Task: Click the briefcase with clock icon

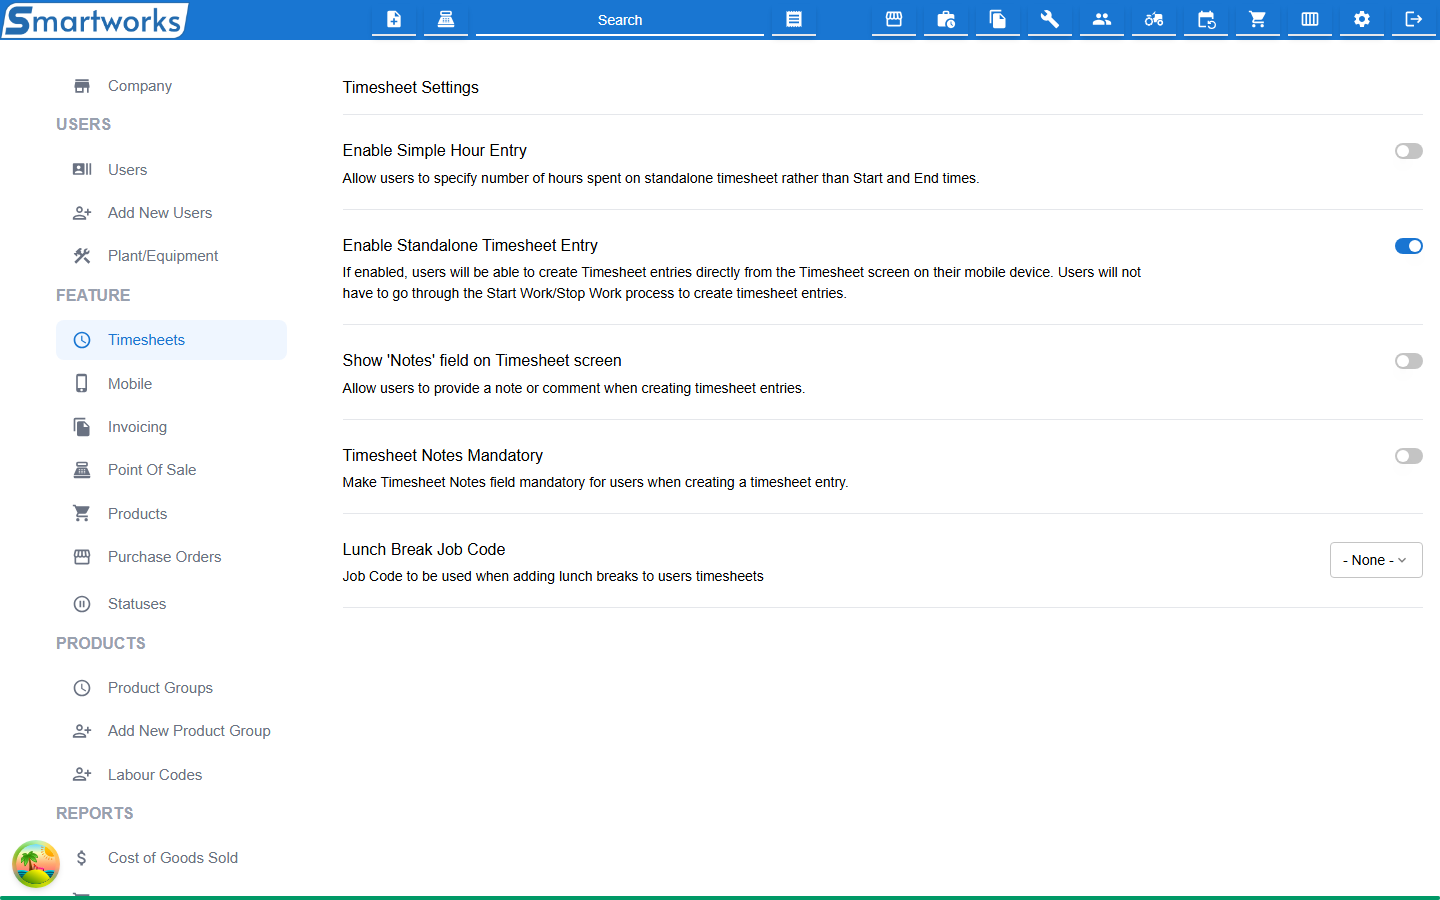Action: tap(946, 19)
